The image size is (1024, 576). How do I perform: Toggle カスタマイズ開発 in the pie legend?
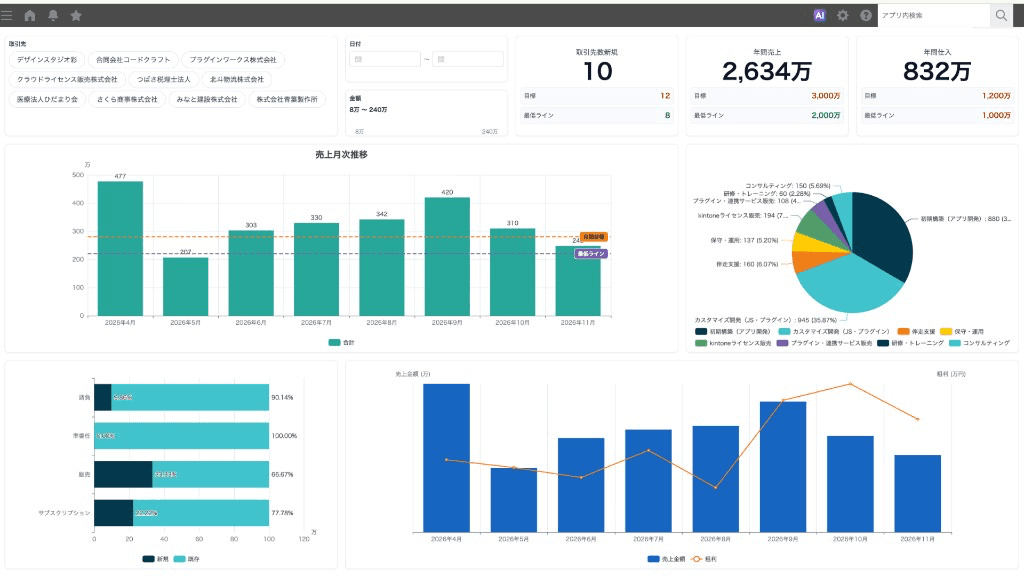[834, 332]
